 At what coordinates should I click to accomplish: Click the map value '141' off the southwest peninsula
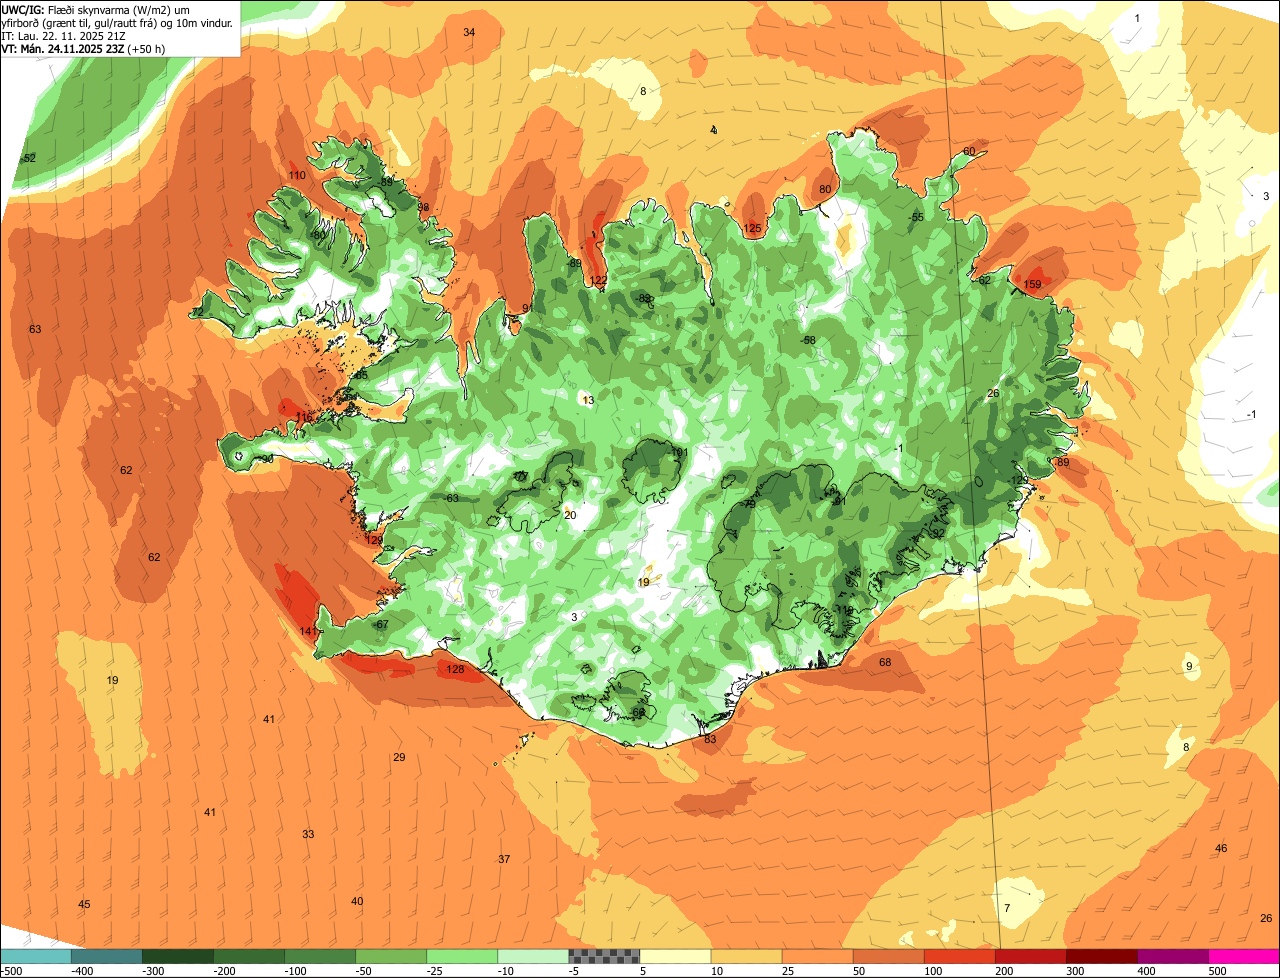(308, 631)
